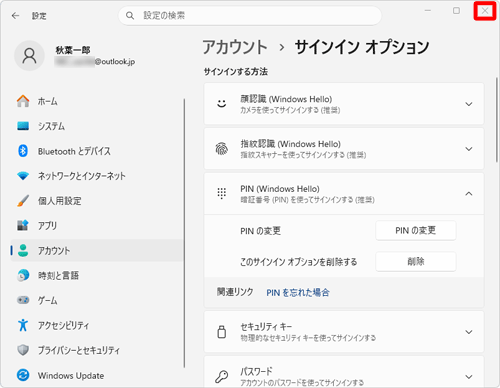Open ゲーム settings category
Screen dimensions: 500x388
pos(97,300)
